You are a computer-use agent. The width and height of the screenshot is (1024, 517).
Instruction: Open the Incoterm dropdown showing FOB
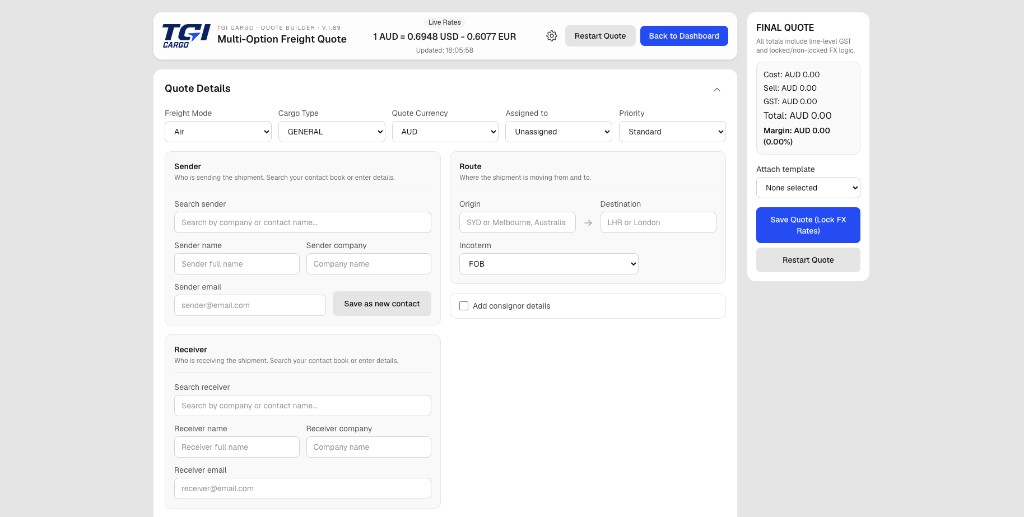549,264
